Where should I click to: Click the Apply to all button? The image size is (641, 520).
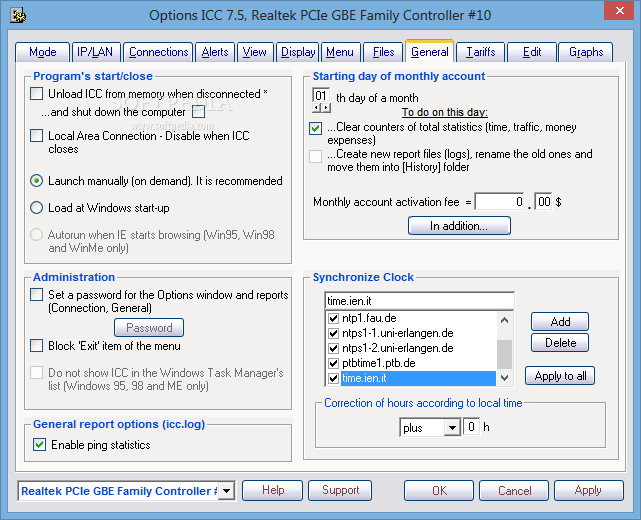point(560,376)
